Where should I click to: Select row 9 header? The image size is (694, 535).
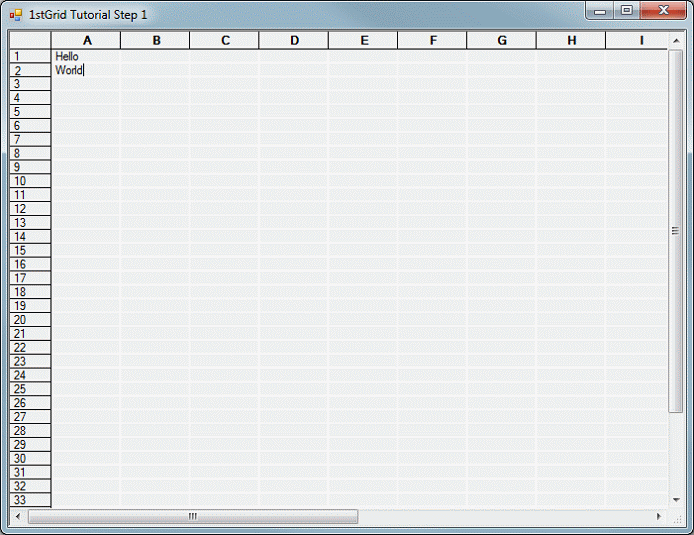30,167
